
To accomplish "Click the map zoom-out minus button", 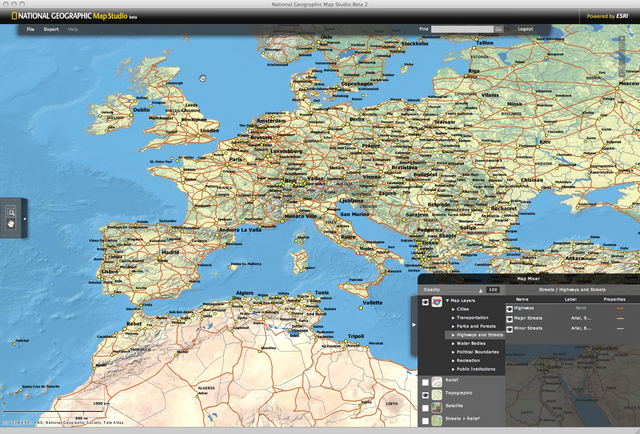I will 621,74.
